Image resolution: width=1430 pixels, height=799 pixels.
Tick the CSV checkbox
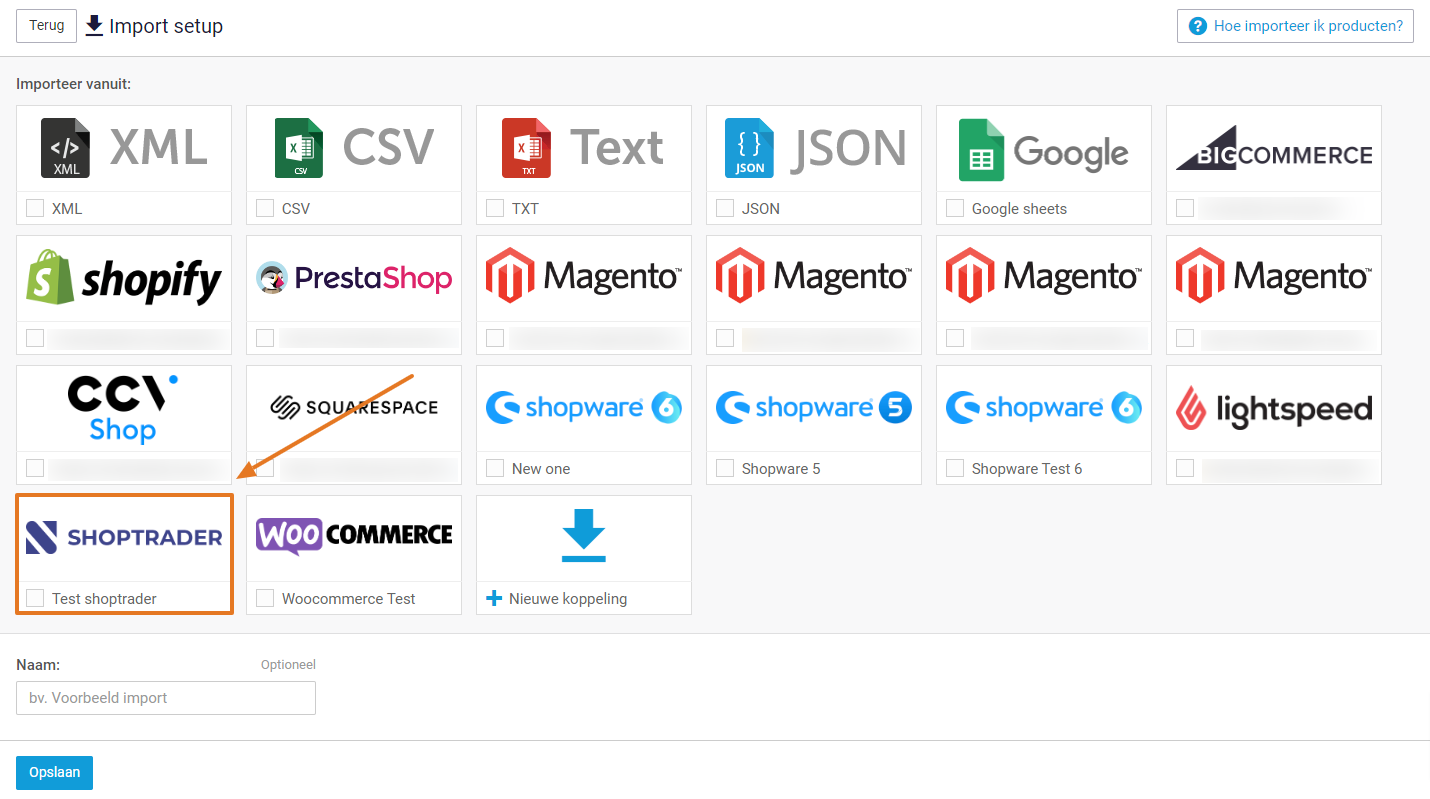(x=265, y=208)
